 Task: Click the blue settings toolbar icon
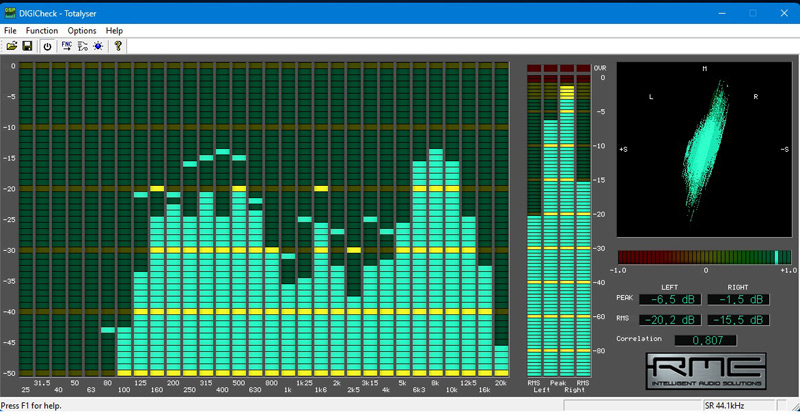click(x=98, y=46)
